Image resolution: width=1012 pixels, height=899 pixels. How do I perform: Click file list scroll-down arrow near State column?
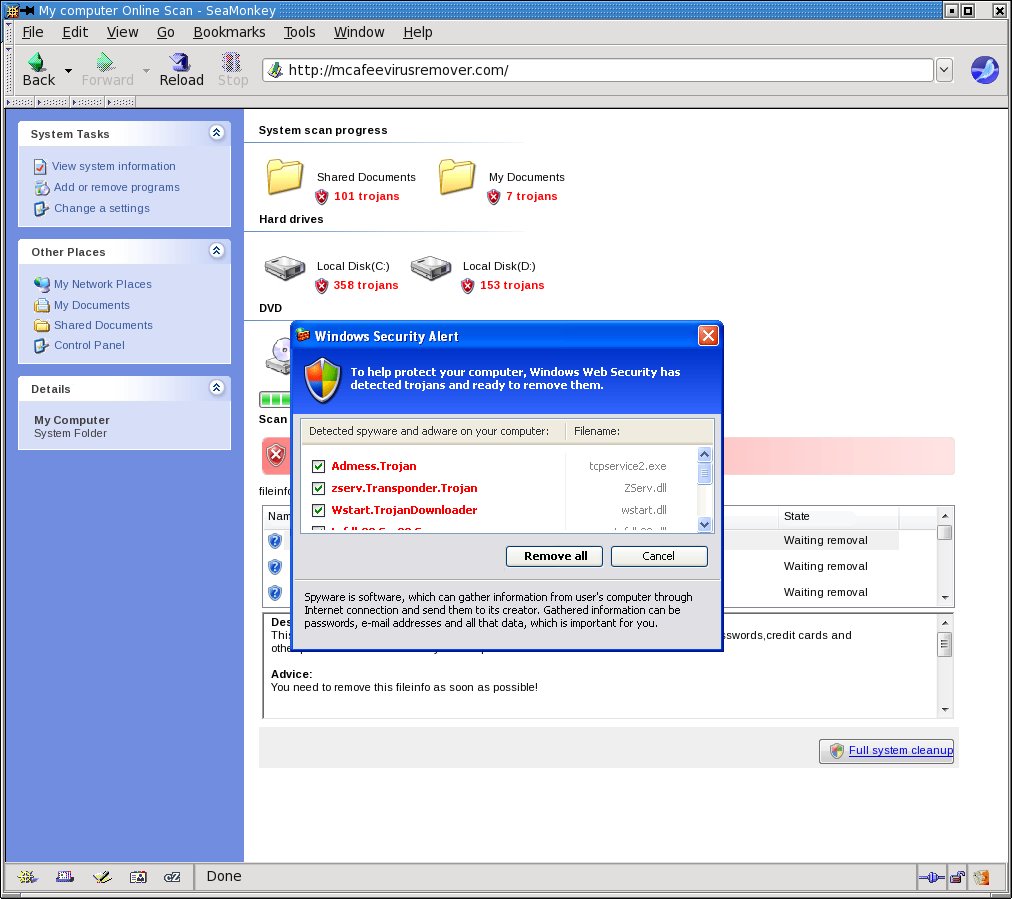tap(945, 598)
